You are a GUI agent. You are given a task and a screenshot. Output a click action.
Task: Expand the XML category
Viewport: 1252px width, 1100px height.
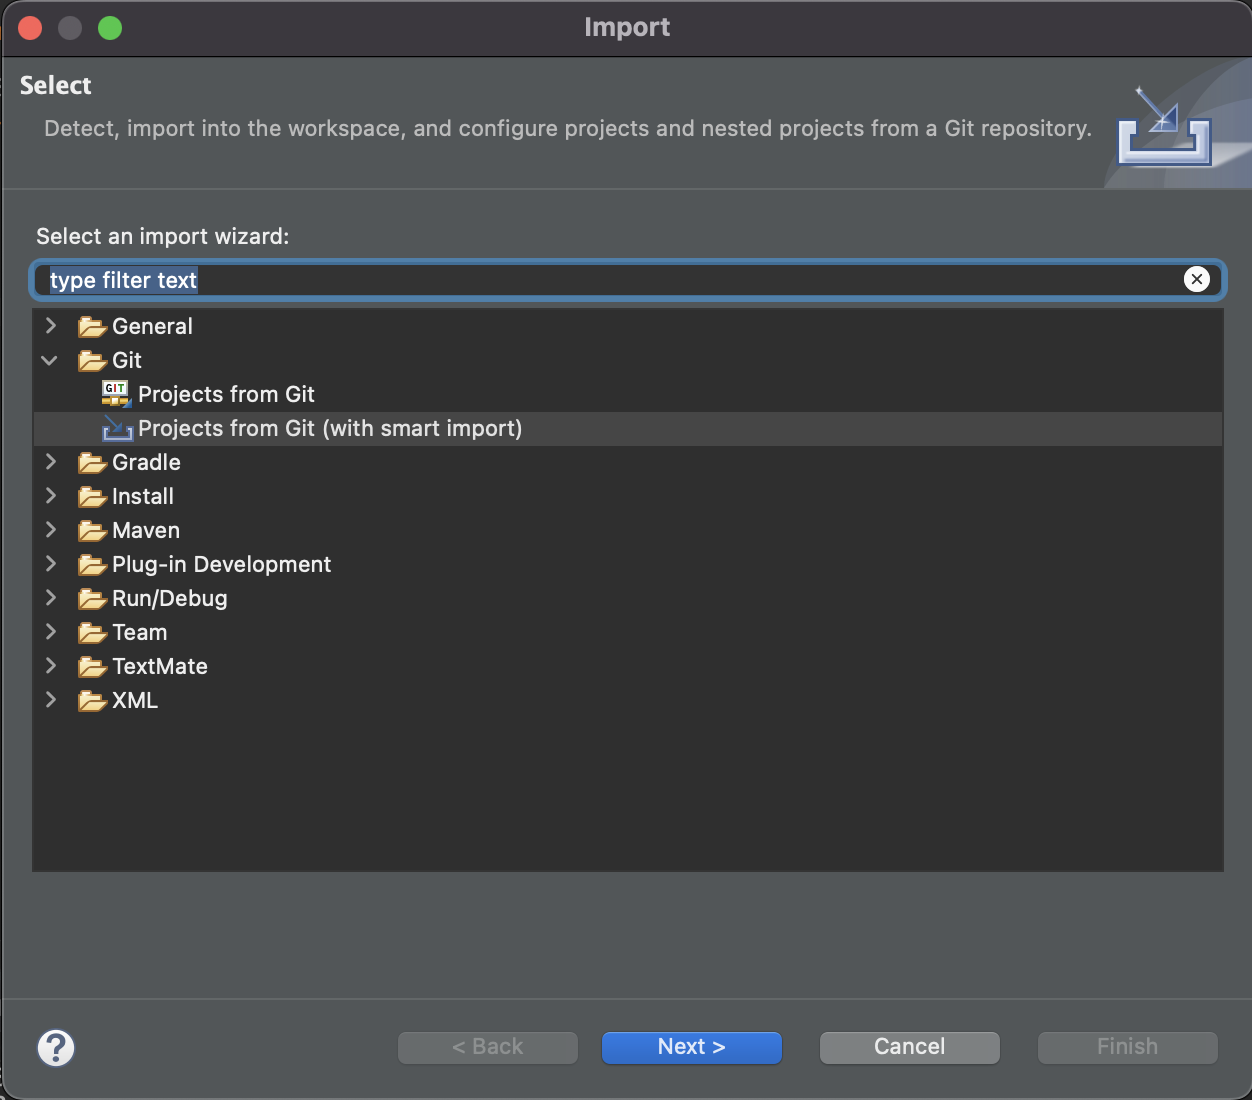point(51,700)
